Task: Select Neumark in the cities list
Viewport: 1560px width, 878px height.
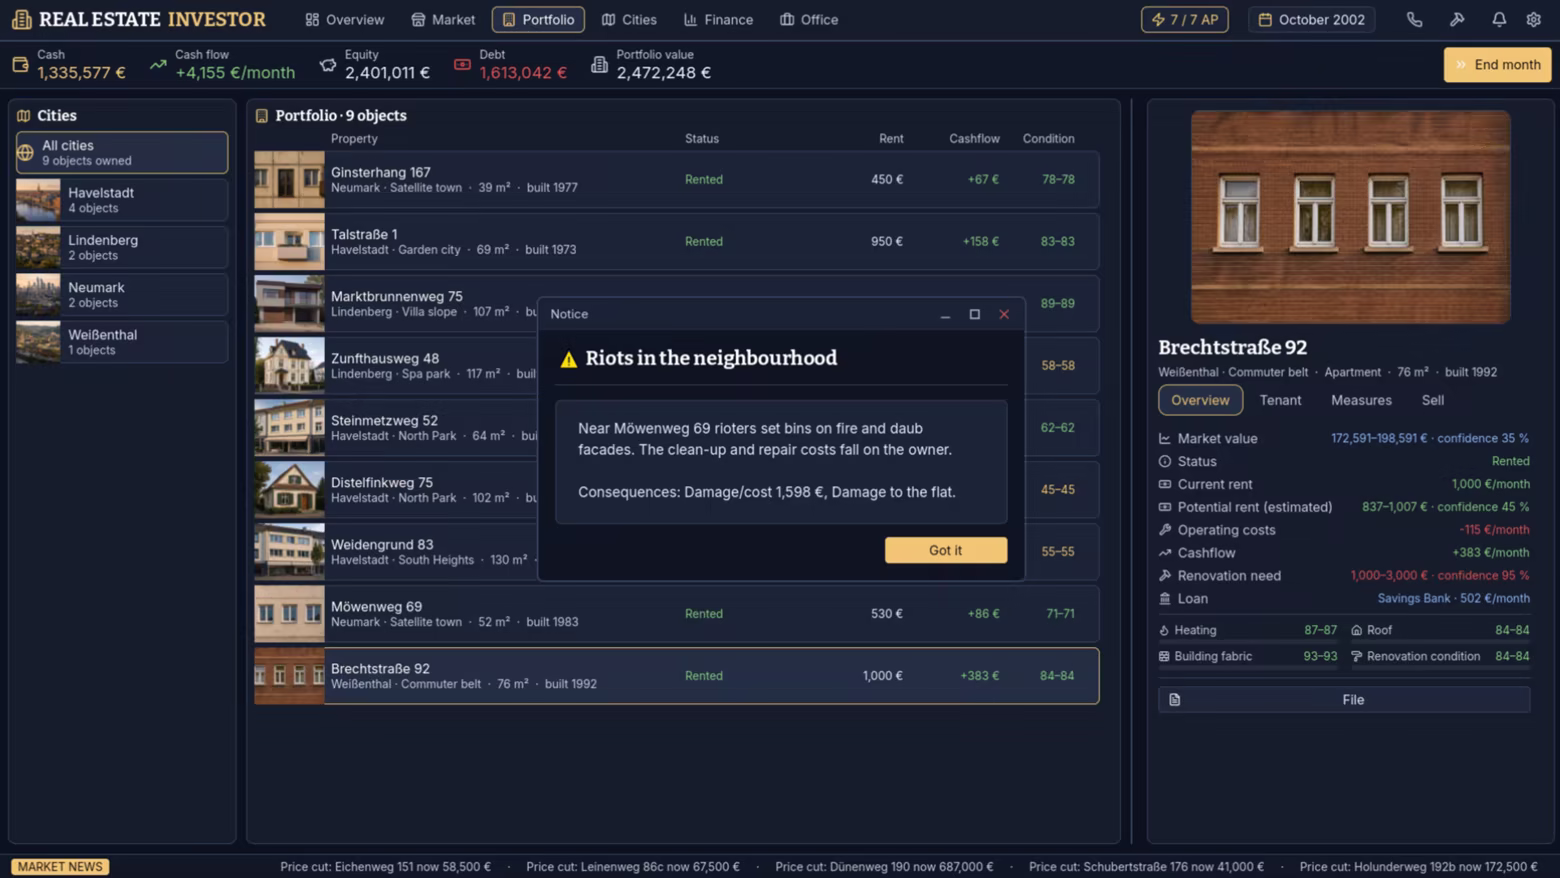Action: pyautogui.click(x=122, y=295)
